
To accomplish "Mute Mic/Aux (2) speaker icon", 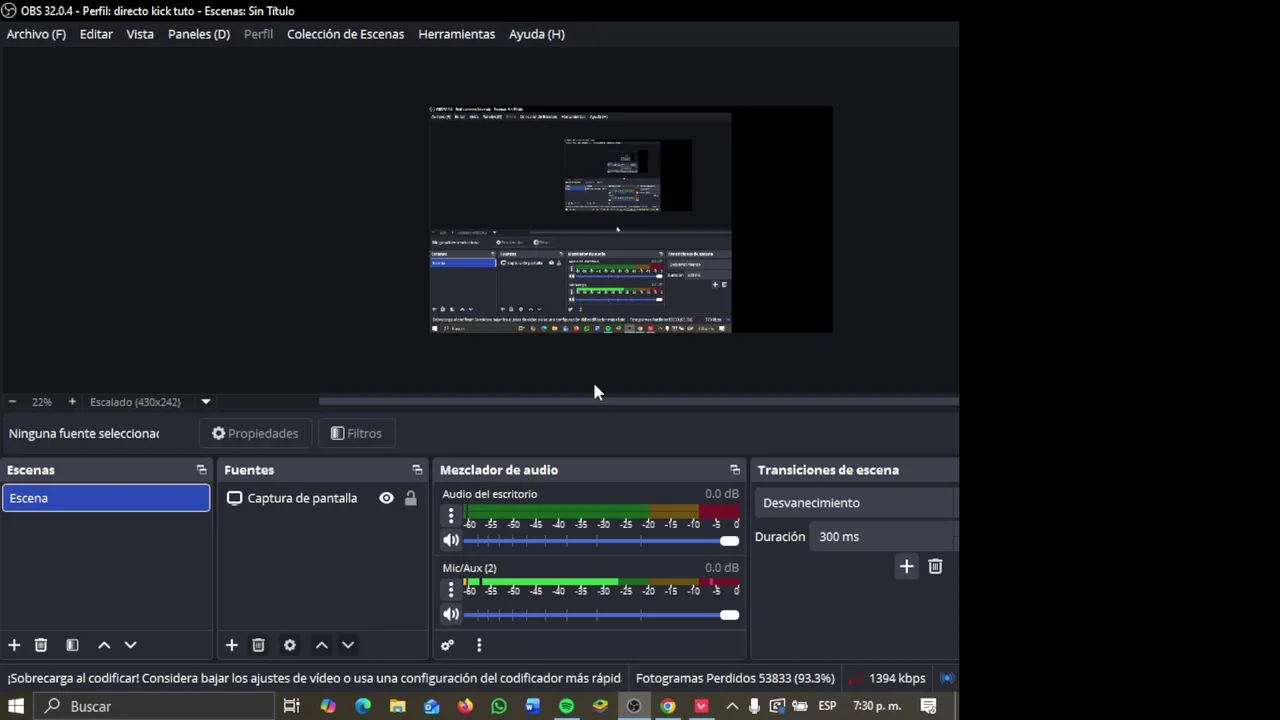I will [x=451, y=614].
